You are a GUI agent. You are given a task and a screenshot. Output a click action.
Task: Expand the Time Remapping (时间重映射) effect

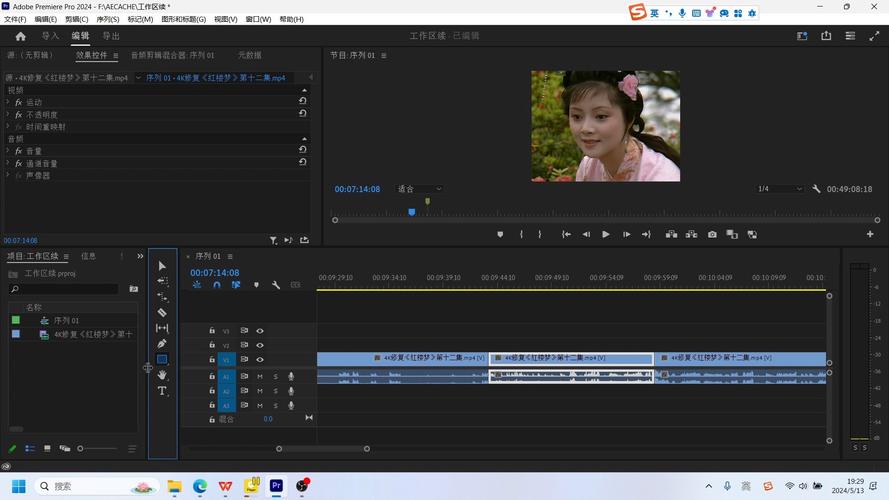coord(8,127)
